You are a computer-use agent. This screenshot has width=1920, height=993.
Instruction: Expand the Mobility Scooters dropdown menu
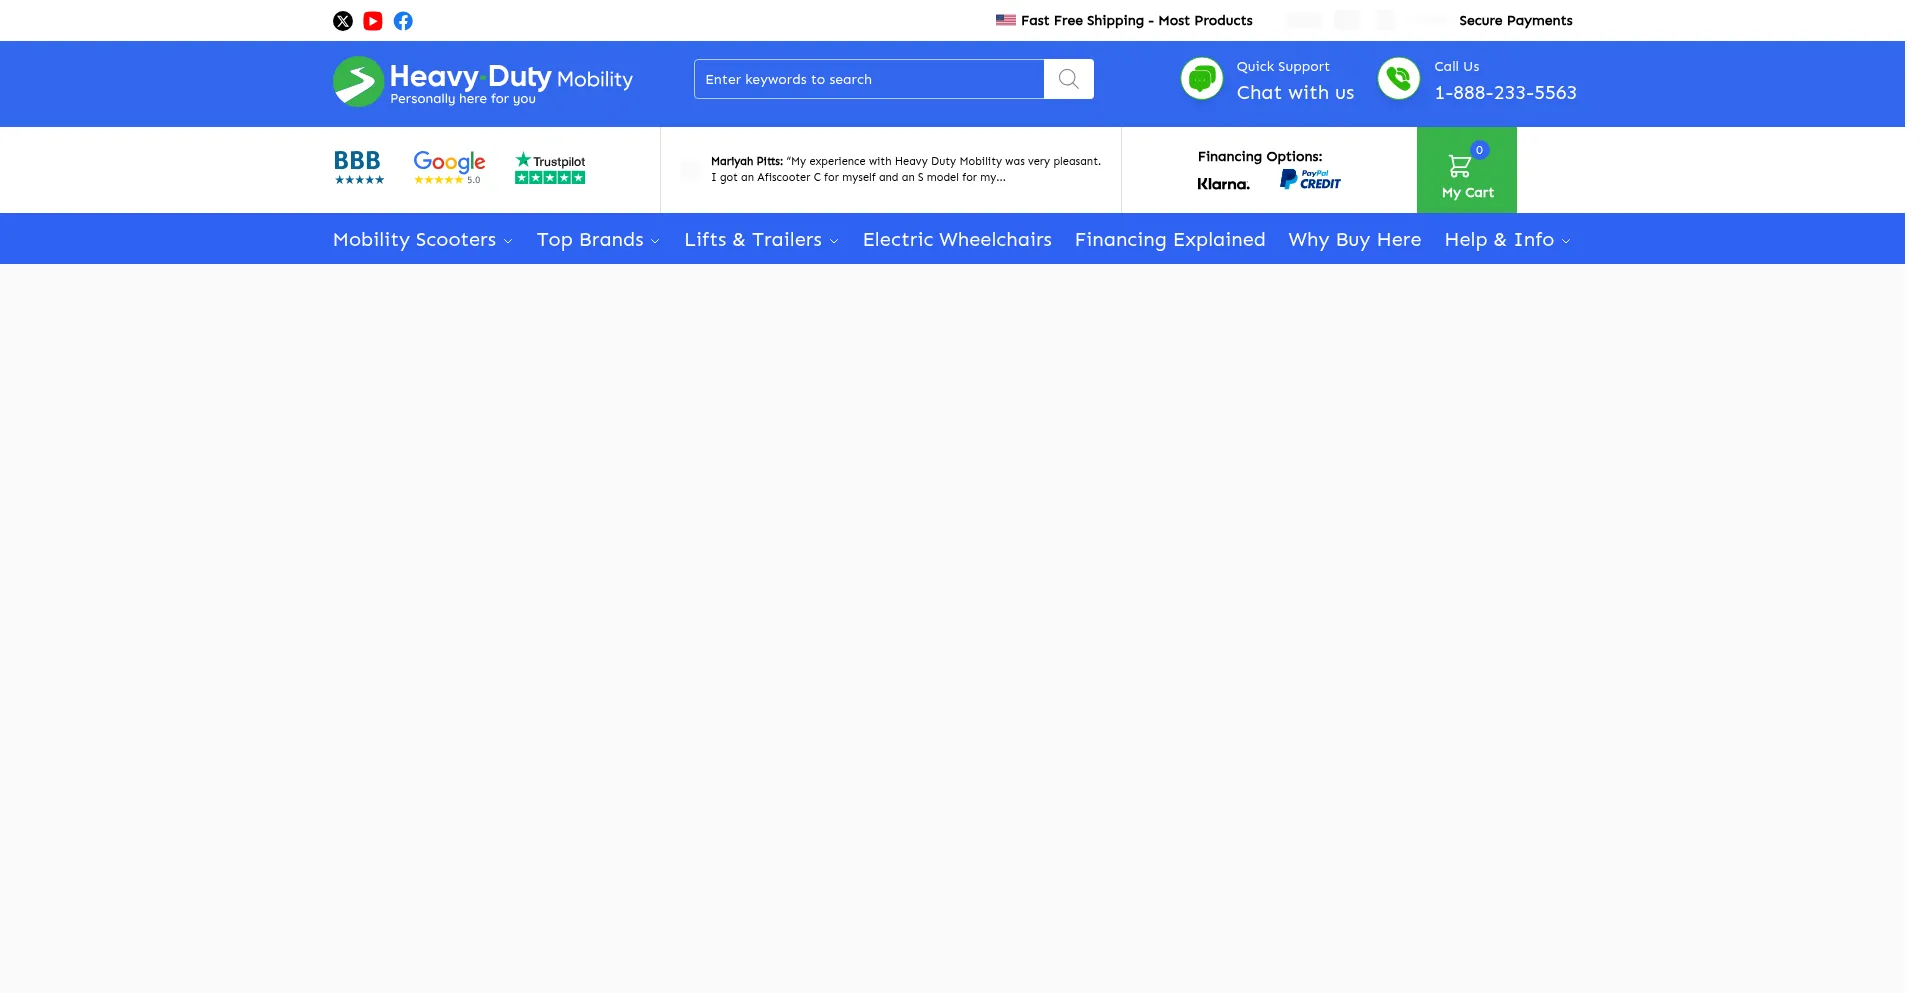[x=422, y=240]
